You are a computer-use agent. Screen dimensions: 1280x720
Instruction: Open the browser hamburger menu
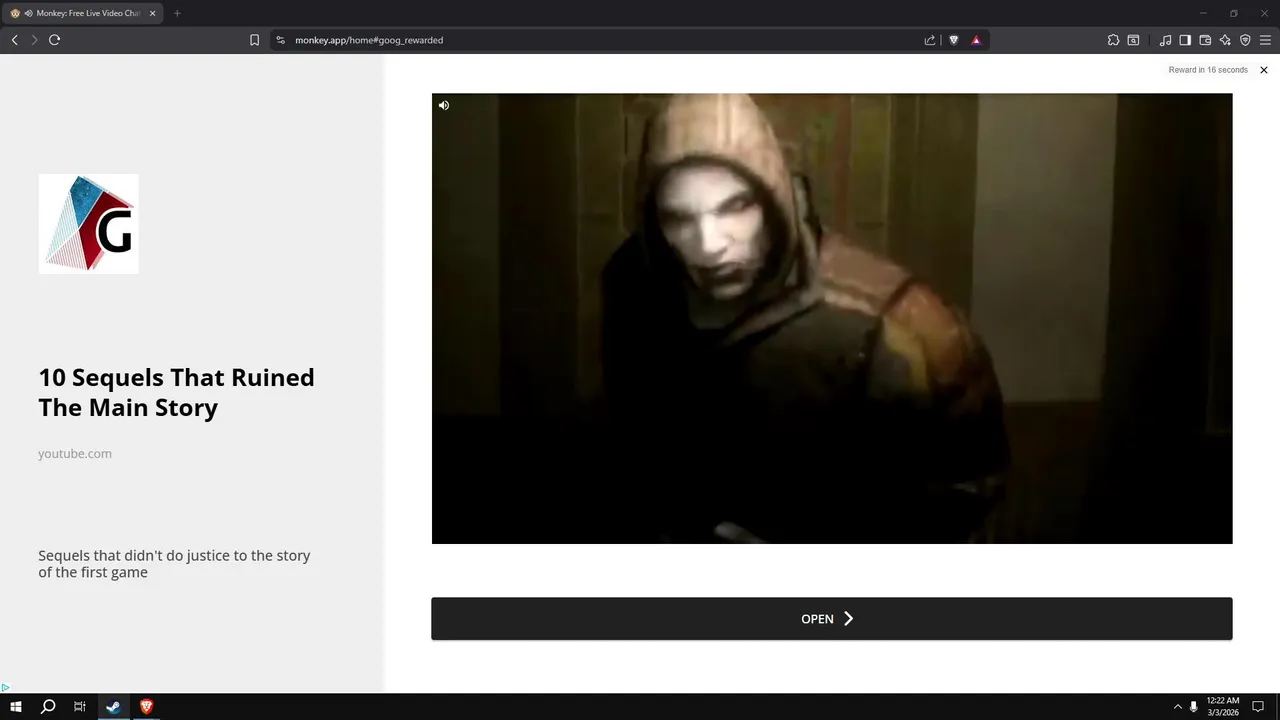1265,40
